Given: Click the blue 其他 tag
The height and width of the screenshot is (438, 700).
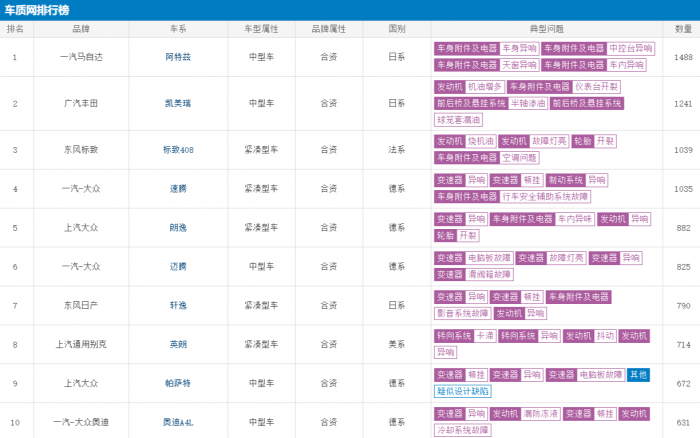Looking at the screenshot, I should [638, 375].
